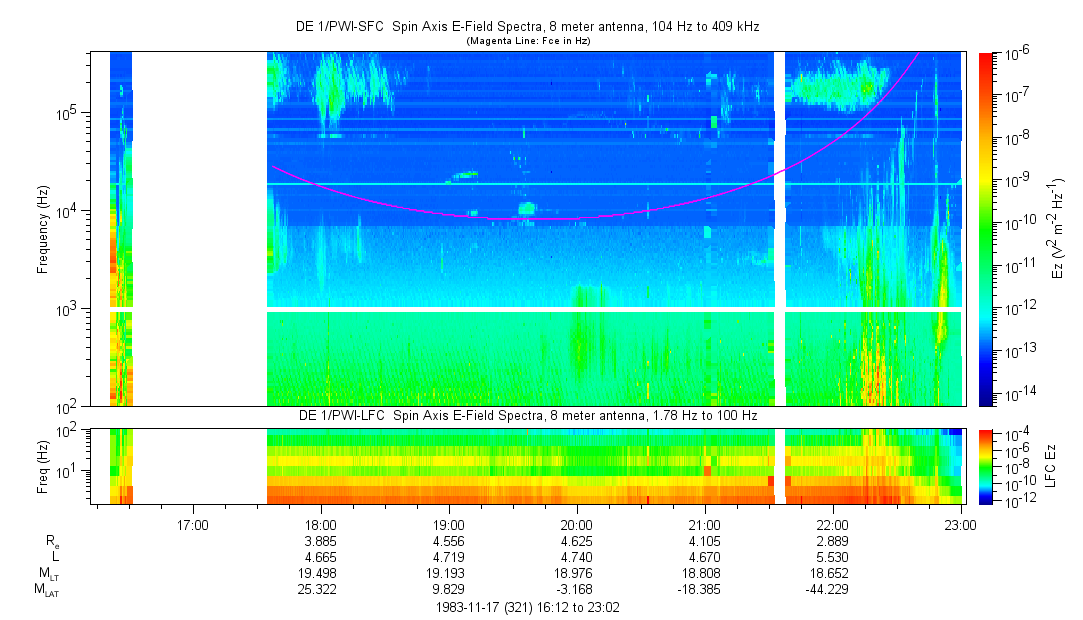Click the MLT row label

coord(48,573)
